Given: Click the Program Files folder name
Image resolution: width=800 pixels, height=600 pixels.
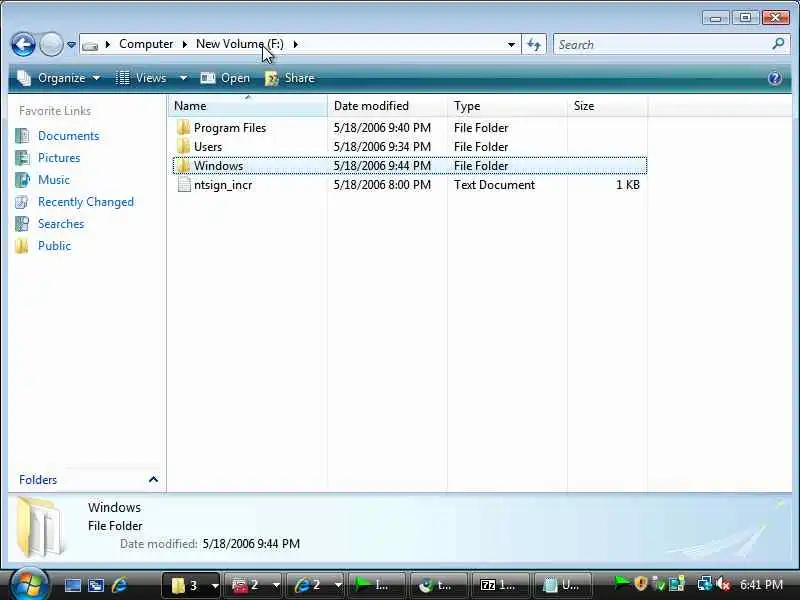Looking at the screenshot, I should pos(230,128).
